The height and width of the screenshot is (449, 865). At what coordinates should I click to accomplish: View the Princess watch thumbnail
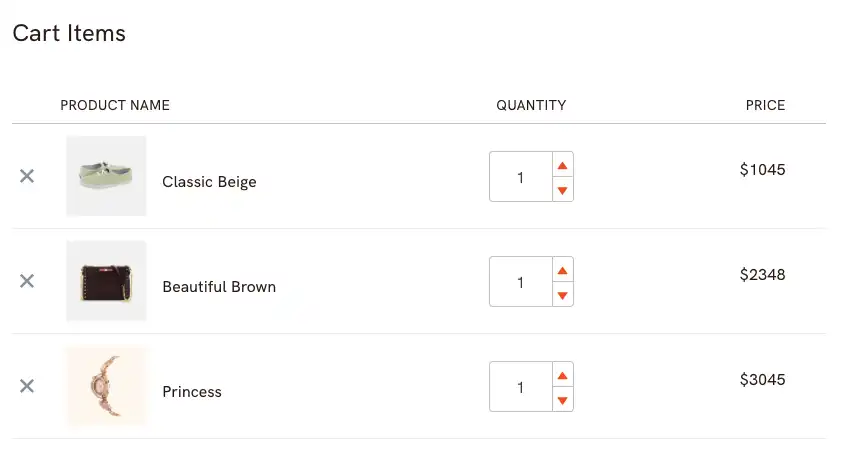[106, 386]
